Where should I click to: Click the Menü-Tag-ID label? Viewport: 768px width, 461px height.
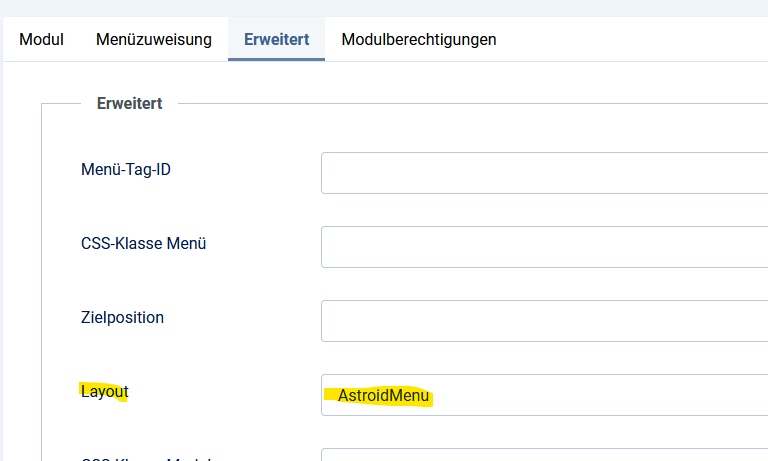126,169
